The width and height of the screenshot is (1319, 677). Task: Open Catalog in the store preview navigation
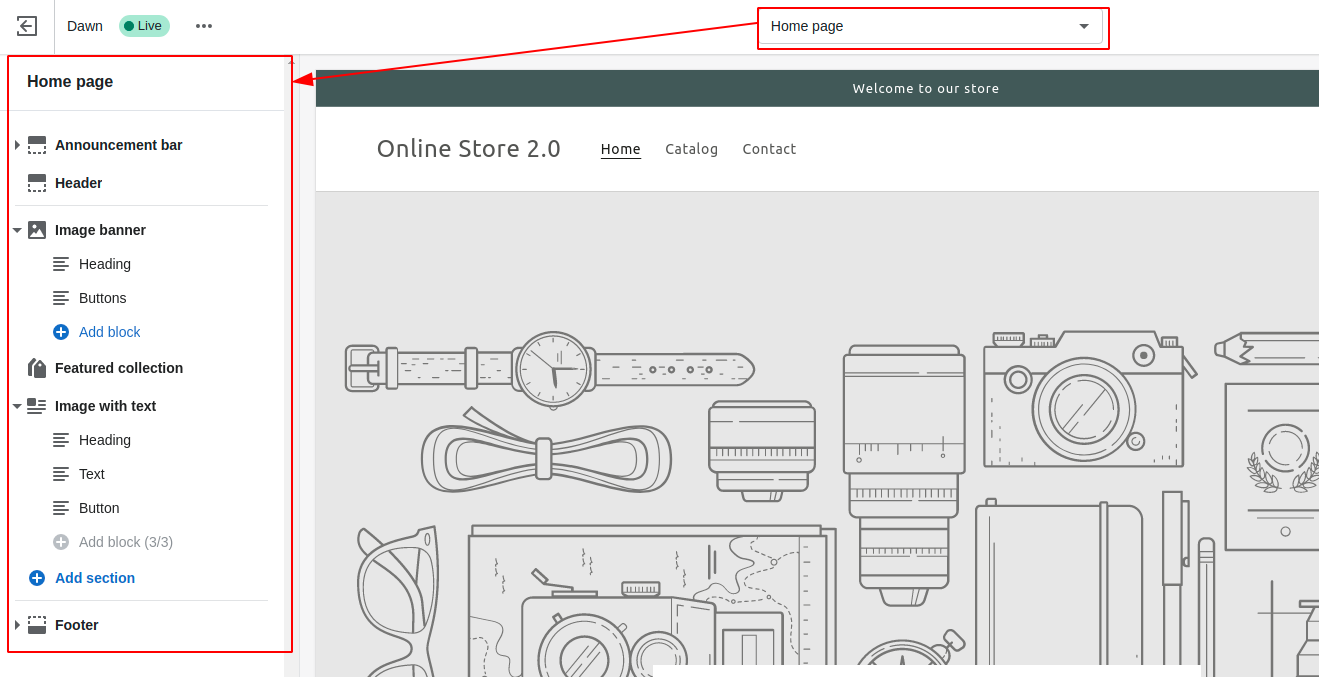coord(692,149)
